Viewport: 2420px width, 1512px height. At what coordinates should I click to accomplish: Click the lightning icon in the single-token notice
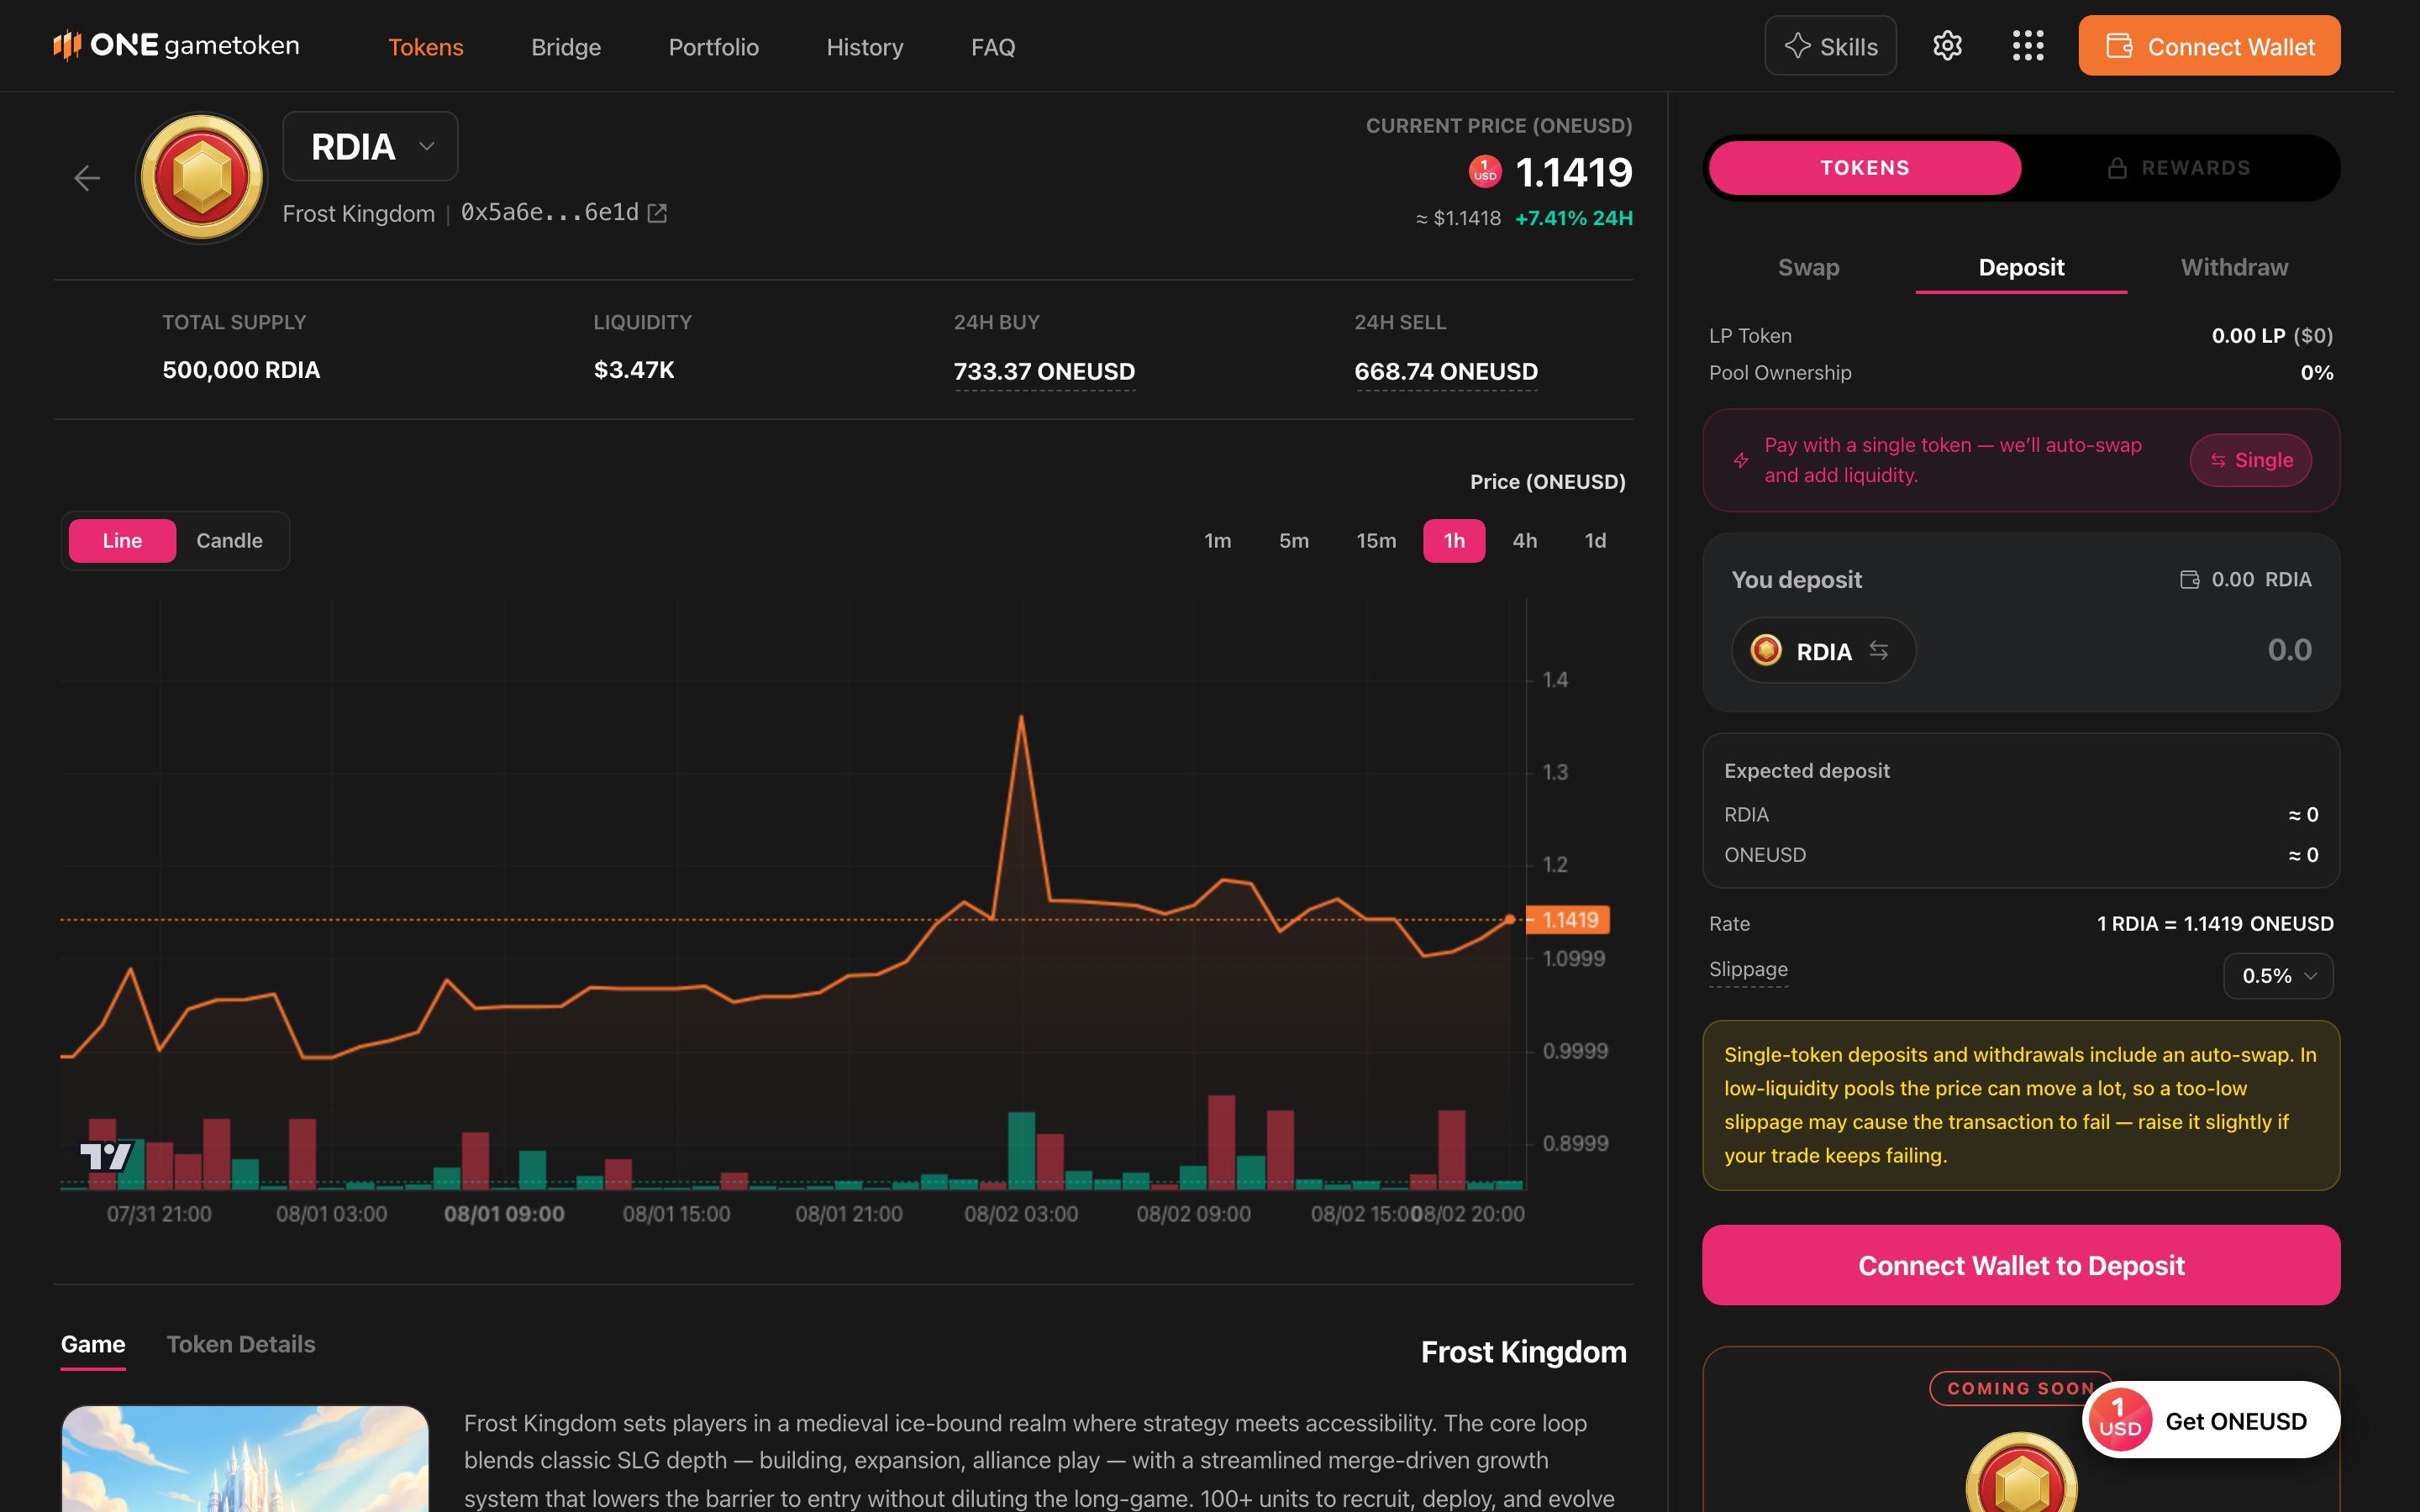[1741, 460]
